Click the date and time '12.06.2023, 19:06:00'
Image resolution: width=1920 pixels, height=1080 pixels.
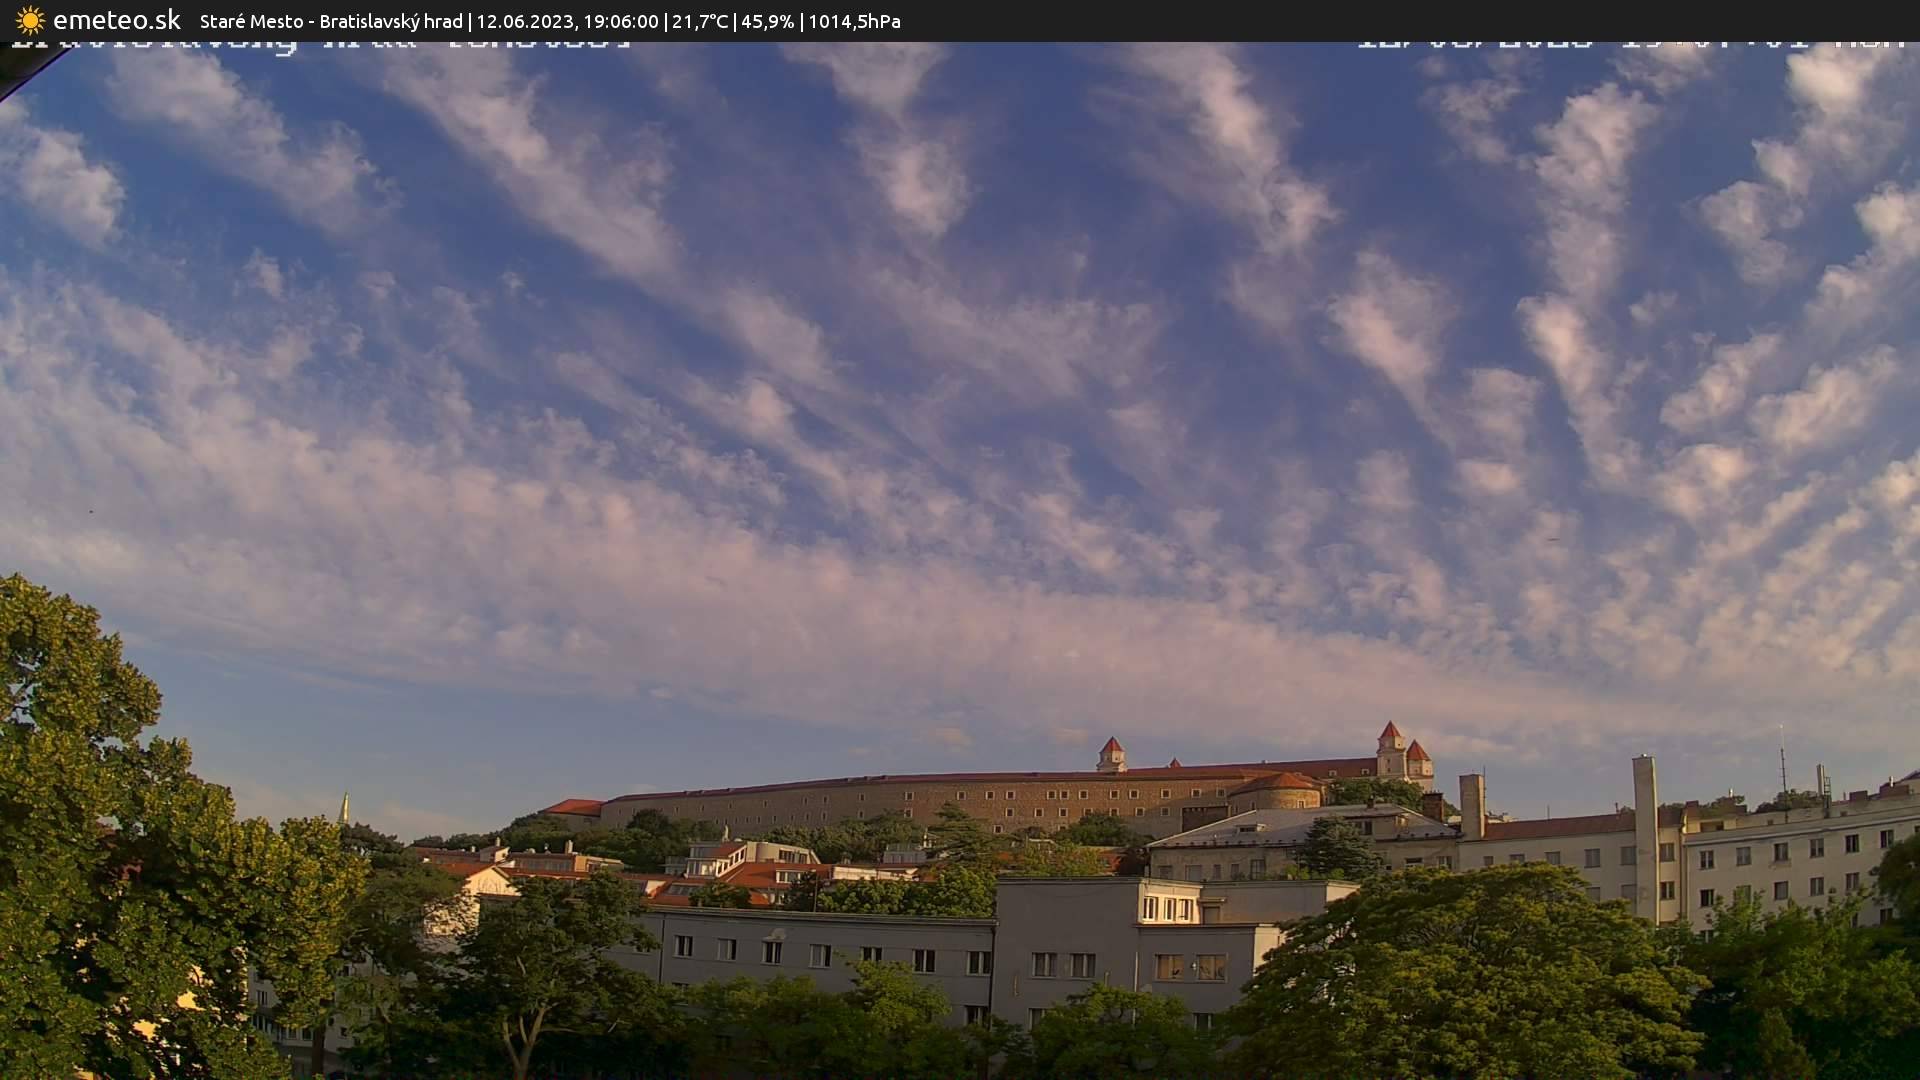(x=567, y=21)
